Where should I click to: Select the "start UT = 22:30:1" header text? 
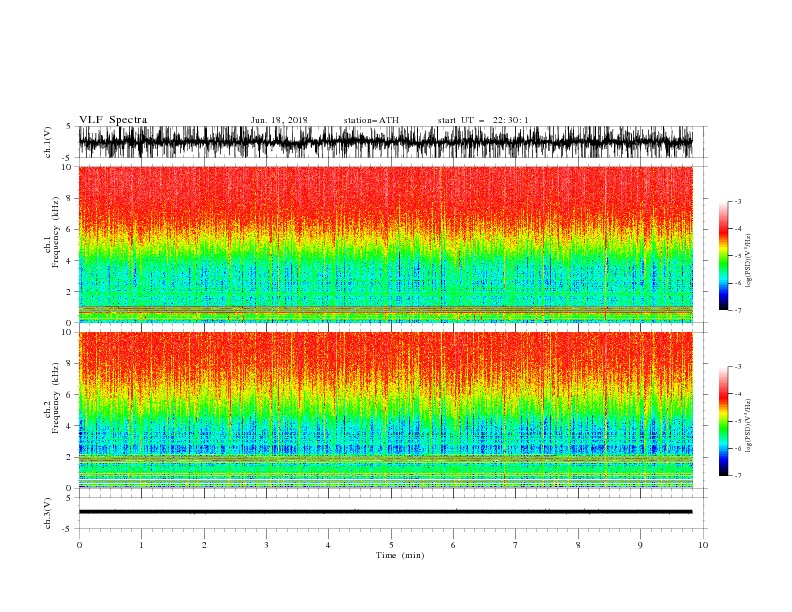[483, 120]
